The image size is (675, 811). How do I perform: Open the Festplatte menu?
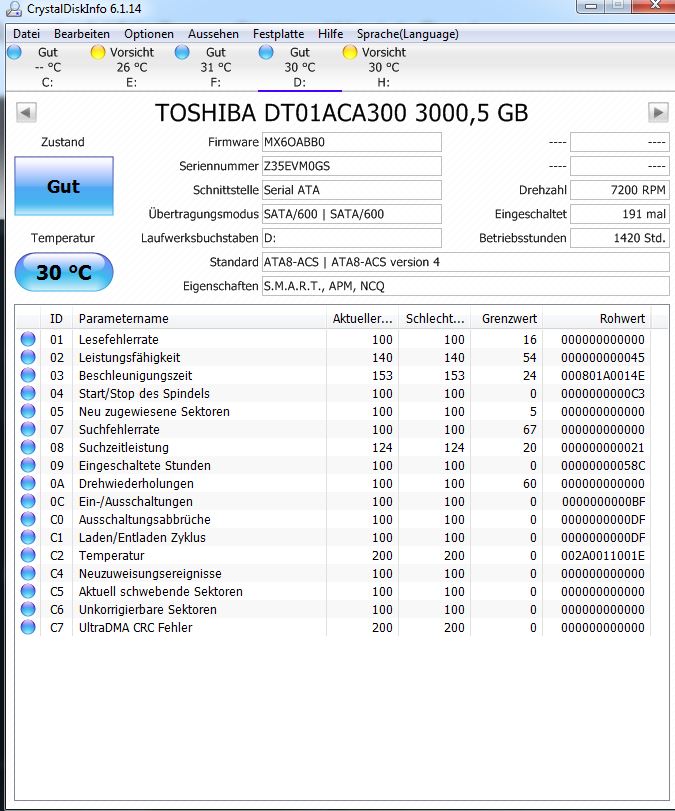pos(278,34)
